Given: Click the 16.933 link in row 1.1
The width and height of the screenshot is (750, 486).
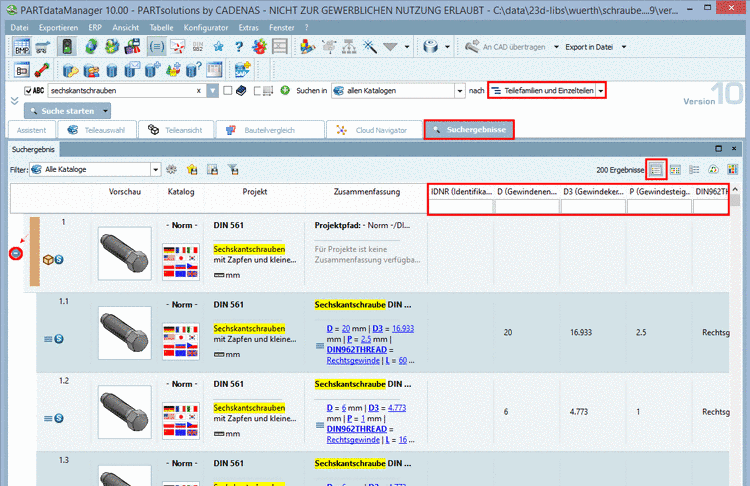Looking at the screenshot, I should click(x=403, y=329).
